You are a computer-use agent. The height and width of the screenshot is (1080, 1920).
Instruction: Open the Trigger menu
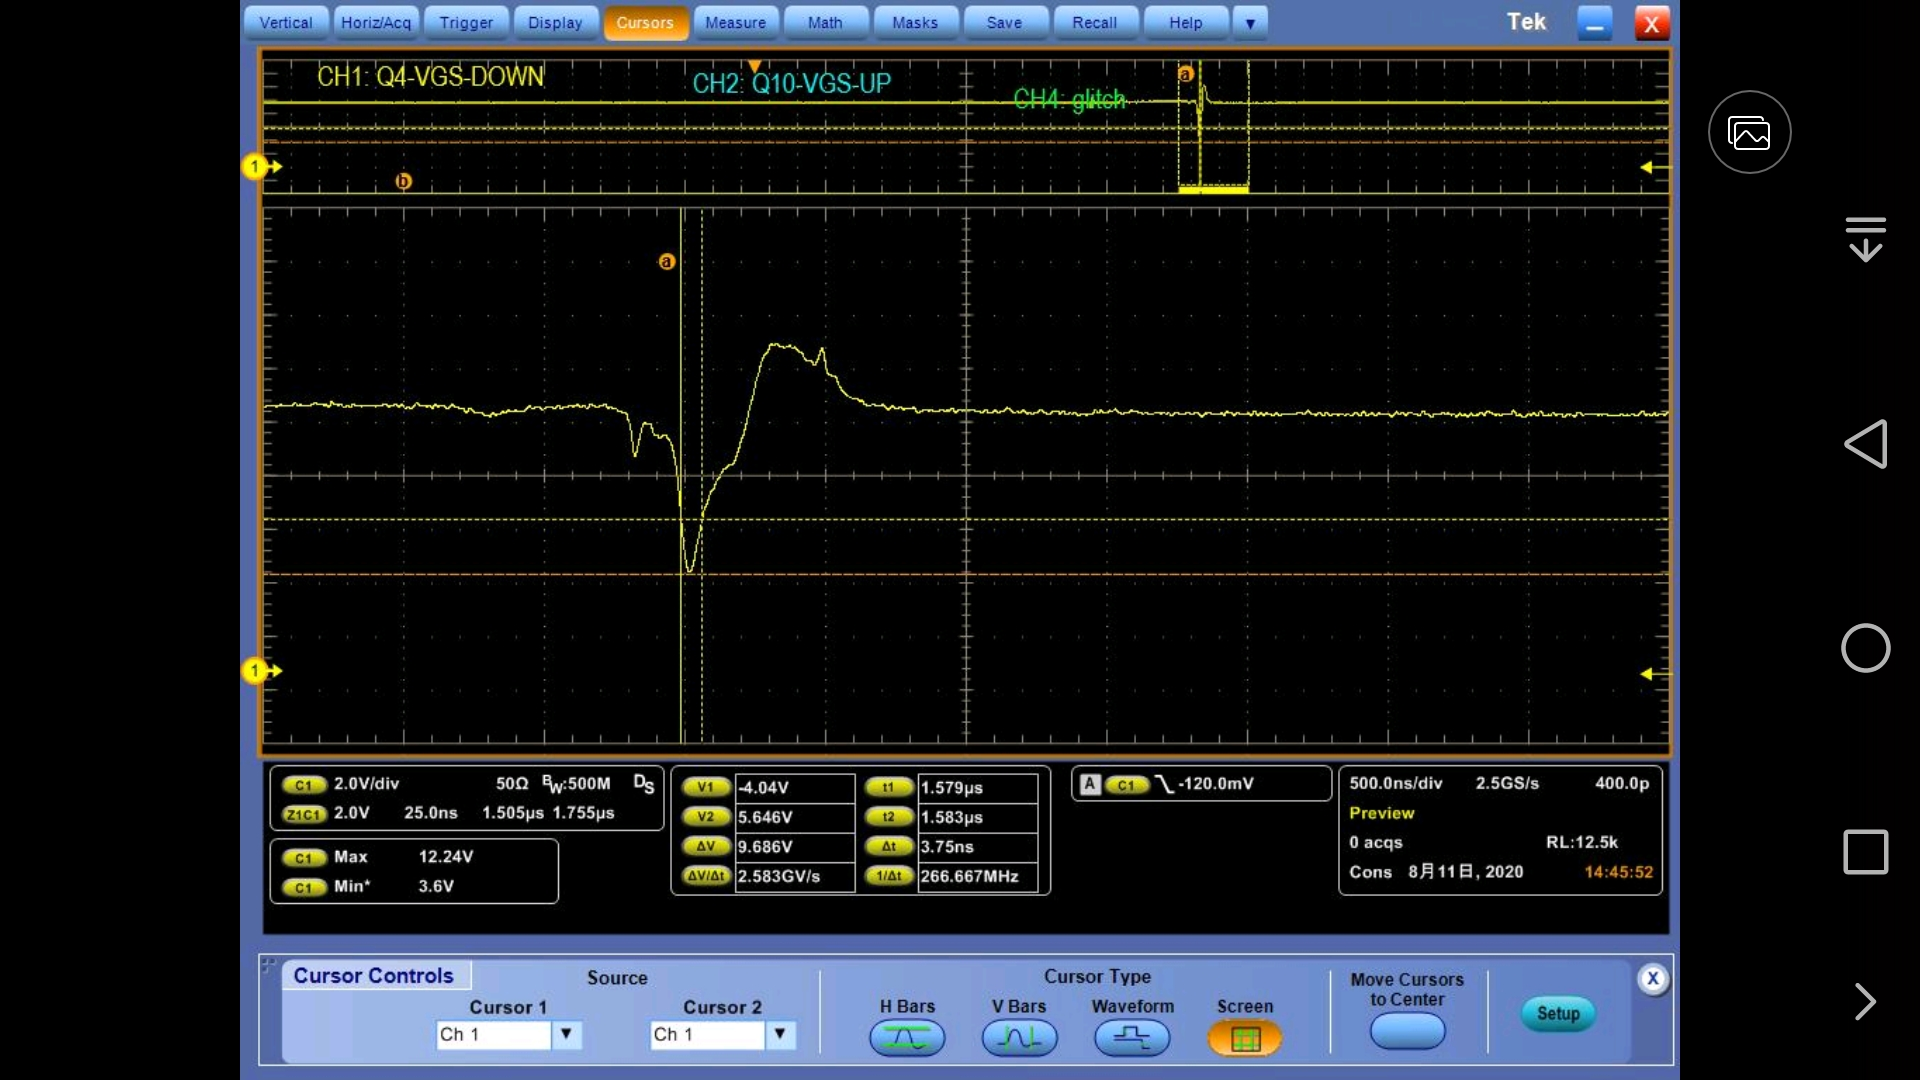[466, 22]
